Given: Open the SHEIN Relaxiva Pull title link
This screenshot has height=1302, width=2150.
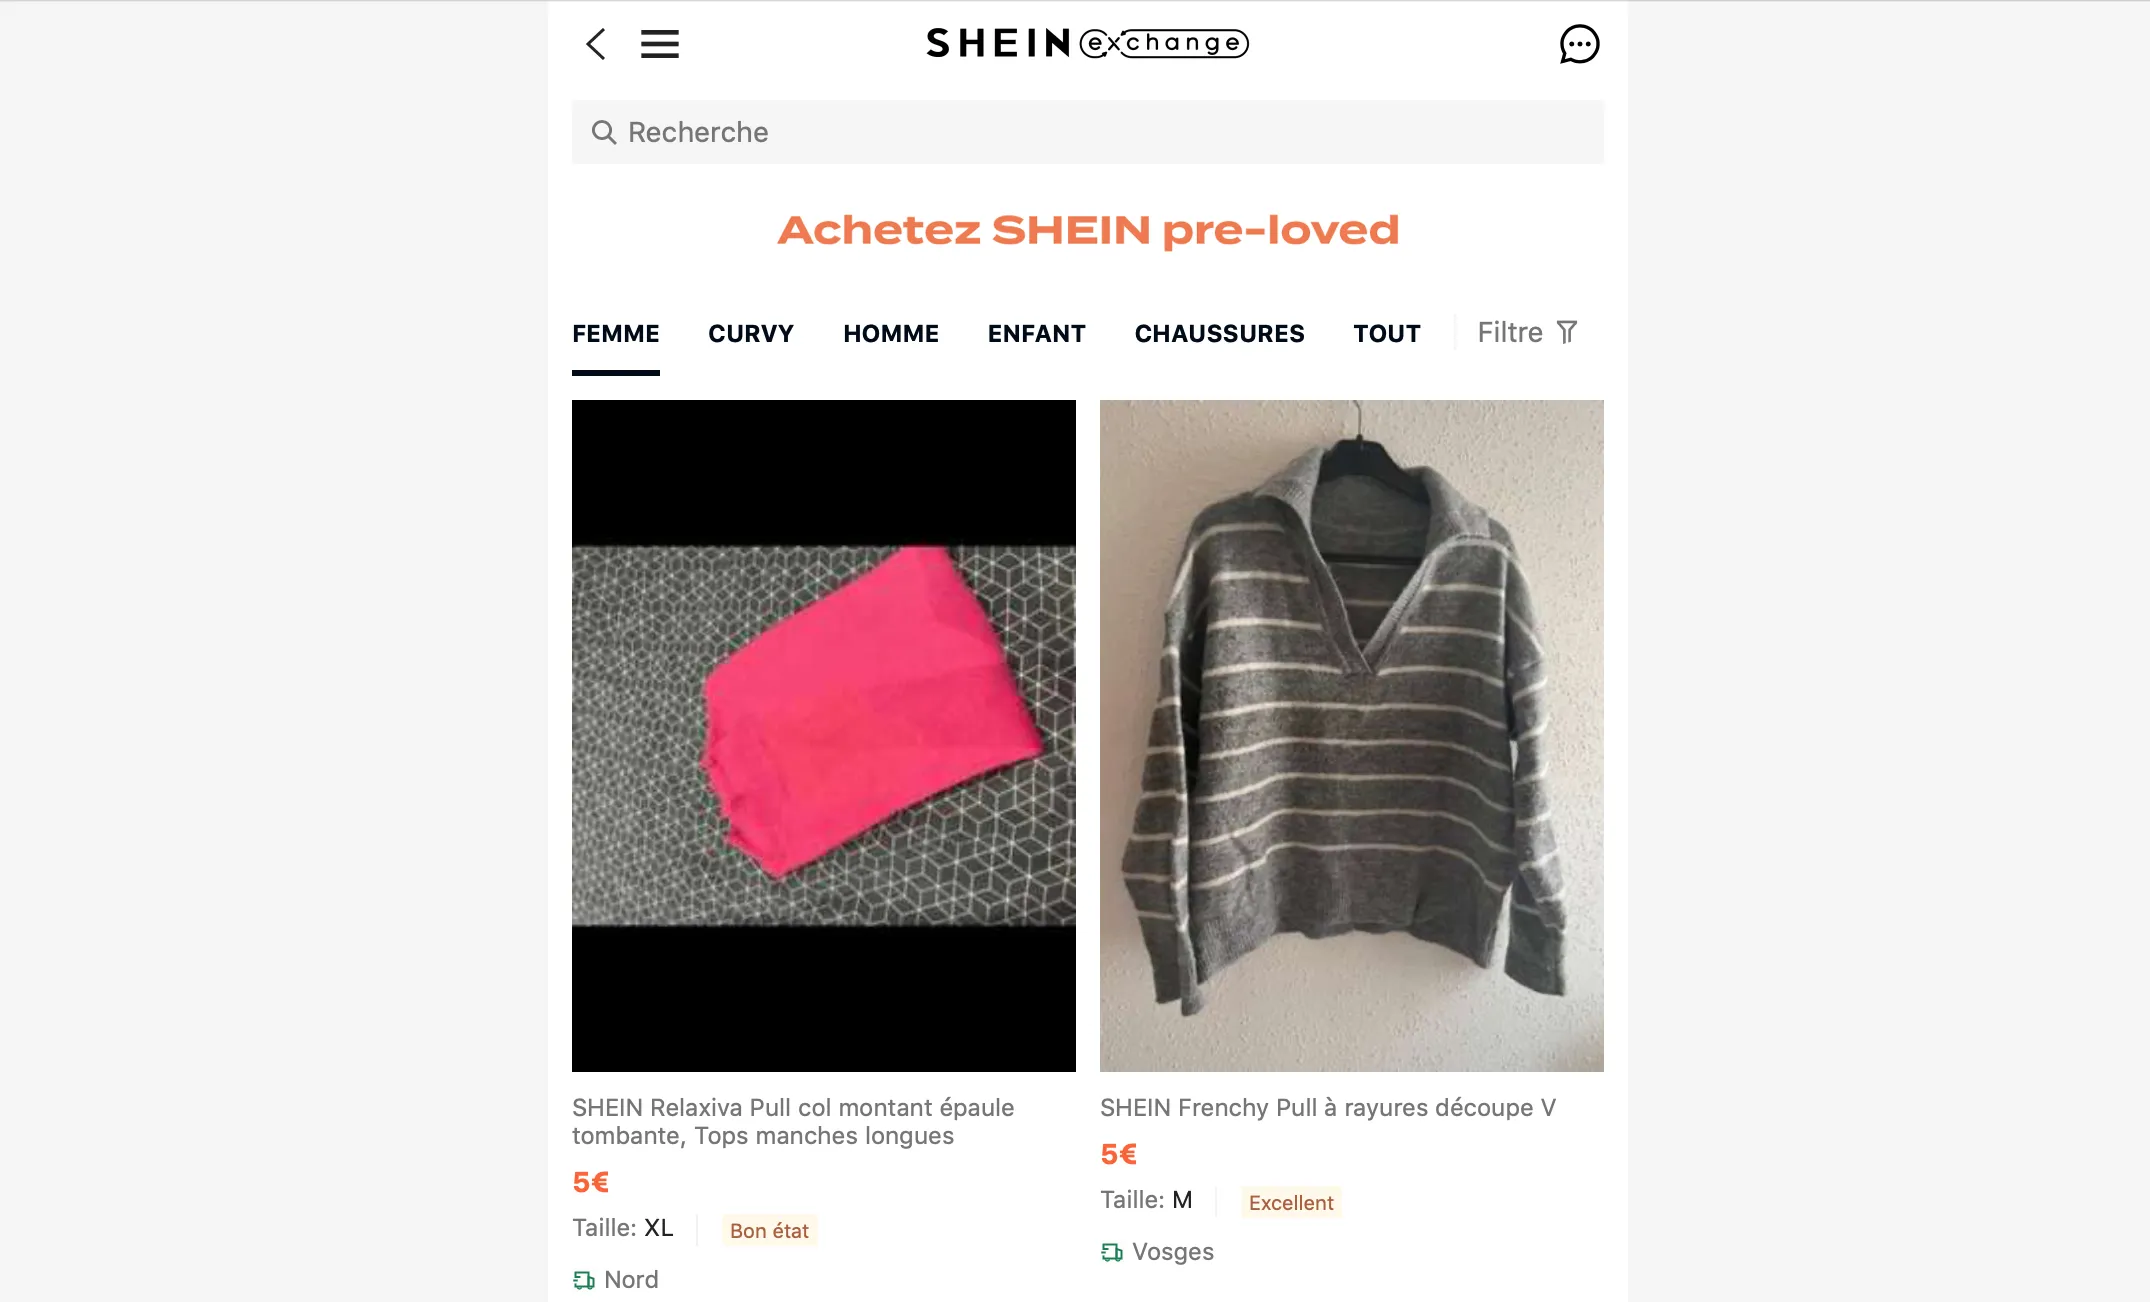Looking at the screenshot, I should 793,1122.
